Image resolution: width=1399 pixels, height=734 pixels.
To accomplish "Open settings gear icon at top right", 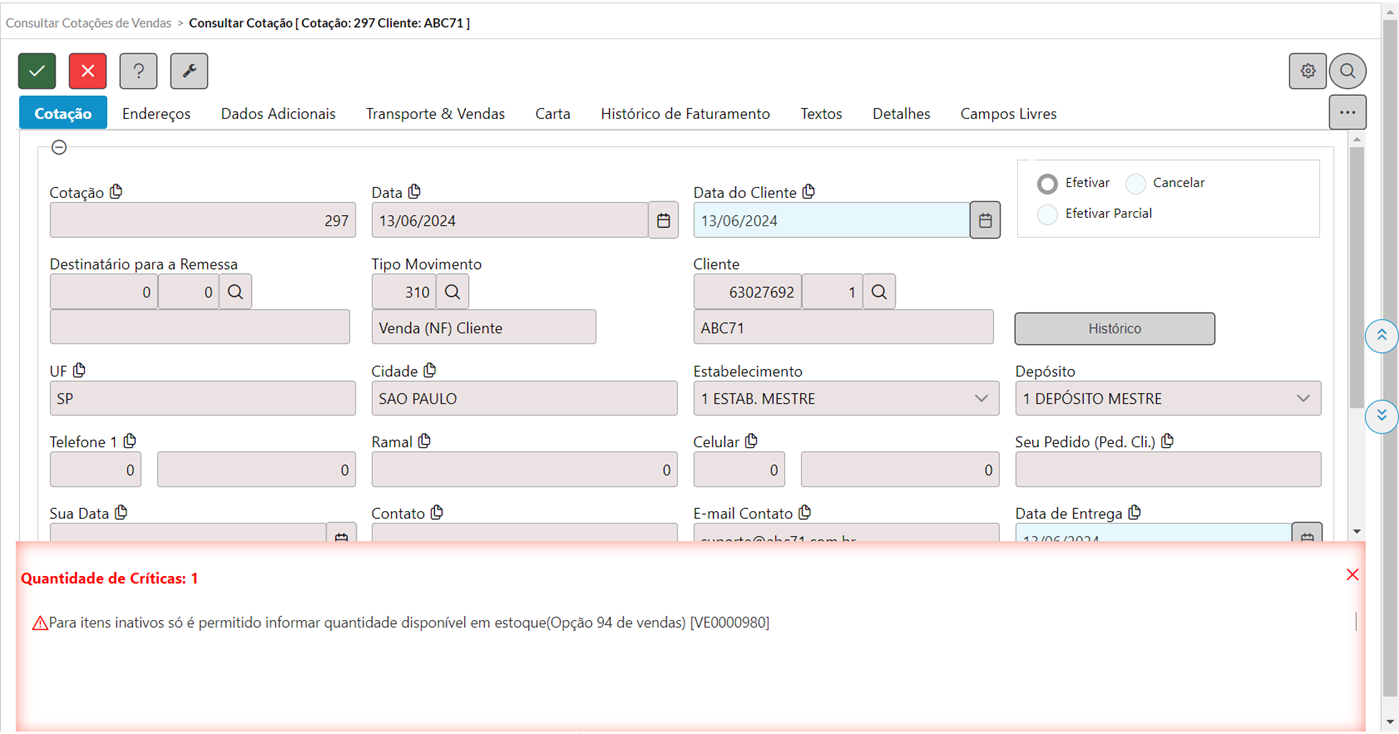I will tap(1307, 71).
